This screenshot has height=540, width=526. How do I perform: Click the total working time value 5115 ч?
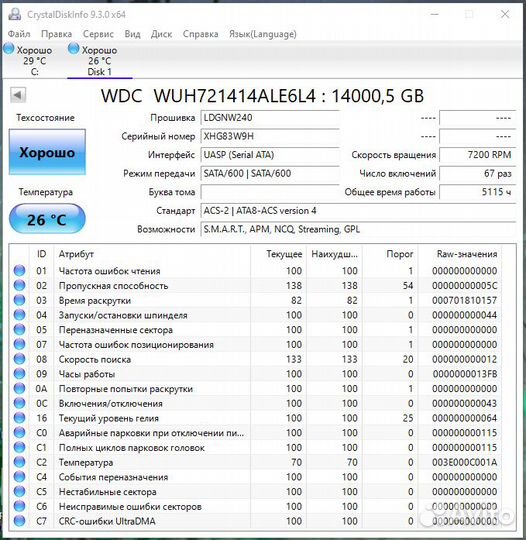pyautogui.click(x=477, y=192)
